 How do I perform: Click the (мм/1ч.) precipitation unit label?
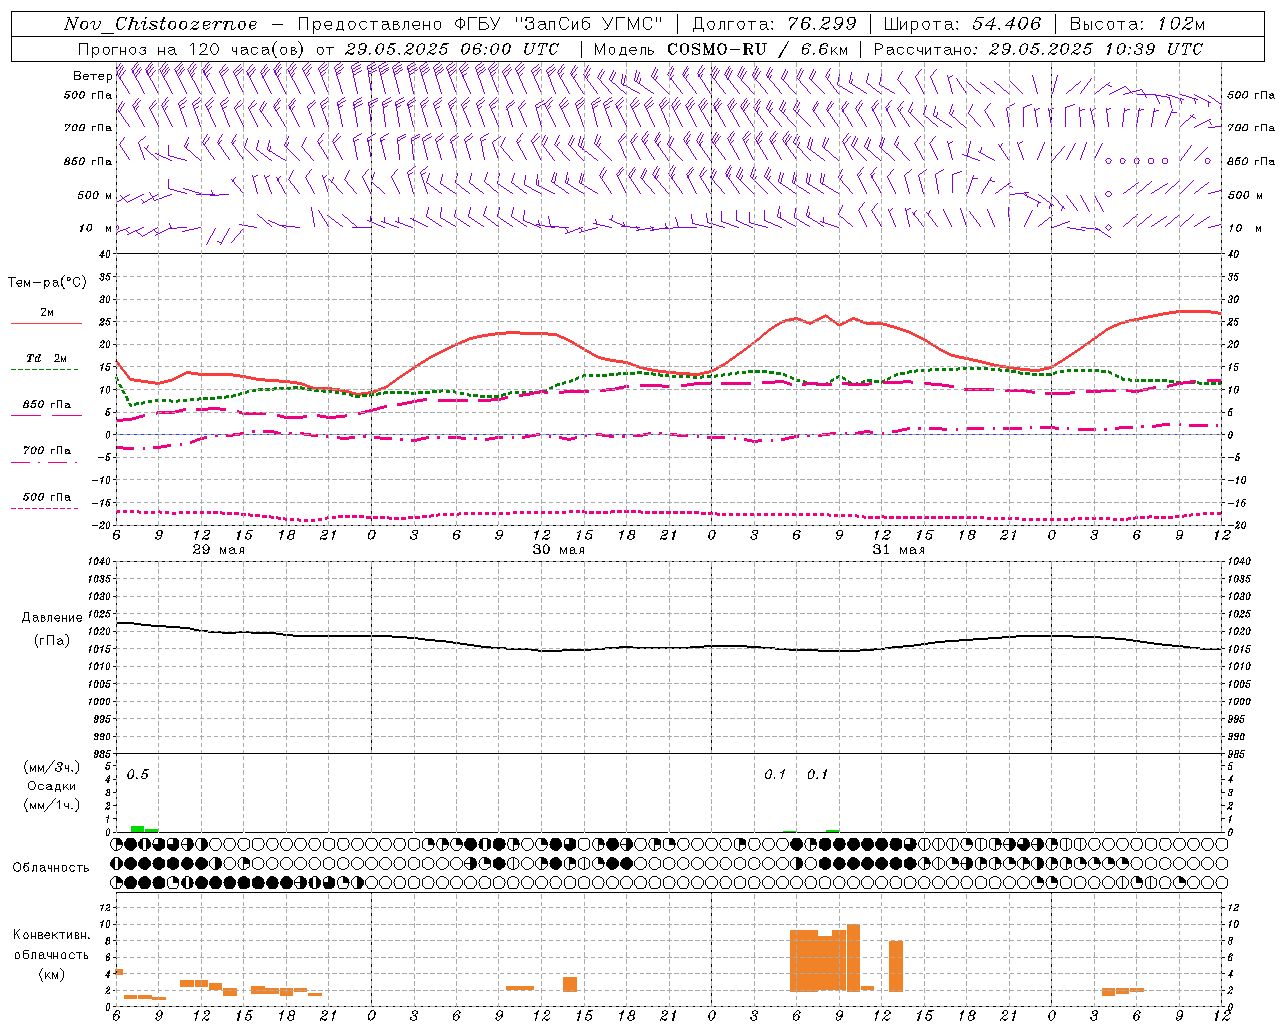[x=52, y=805]
